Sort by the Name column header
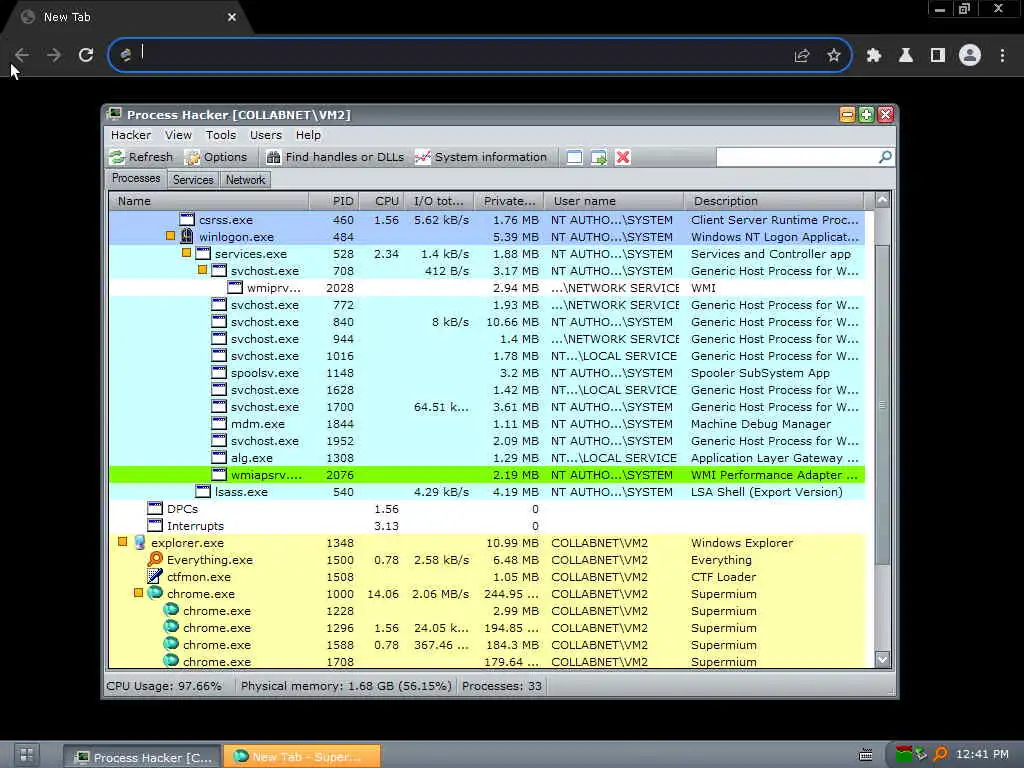 209,201
